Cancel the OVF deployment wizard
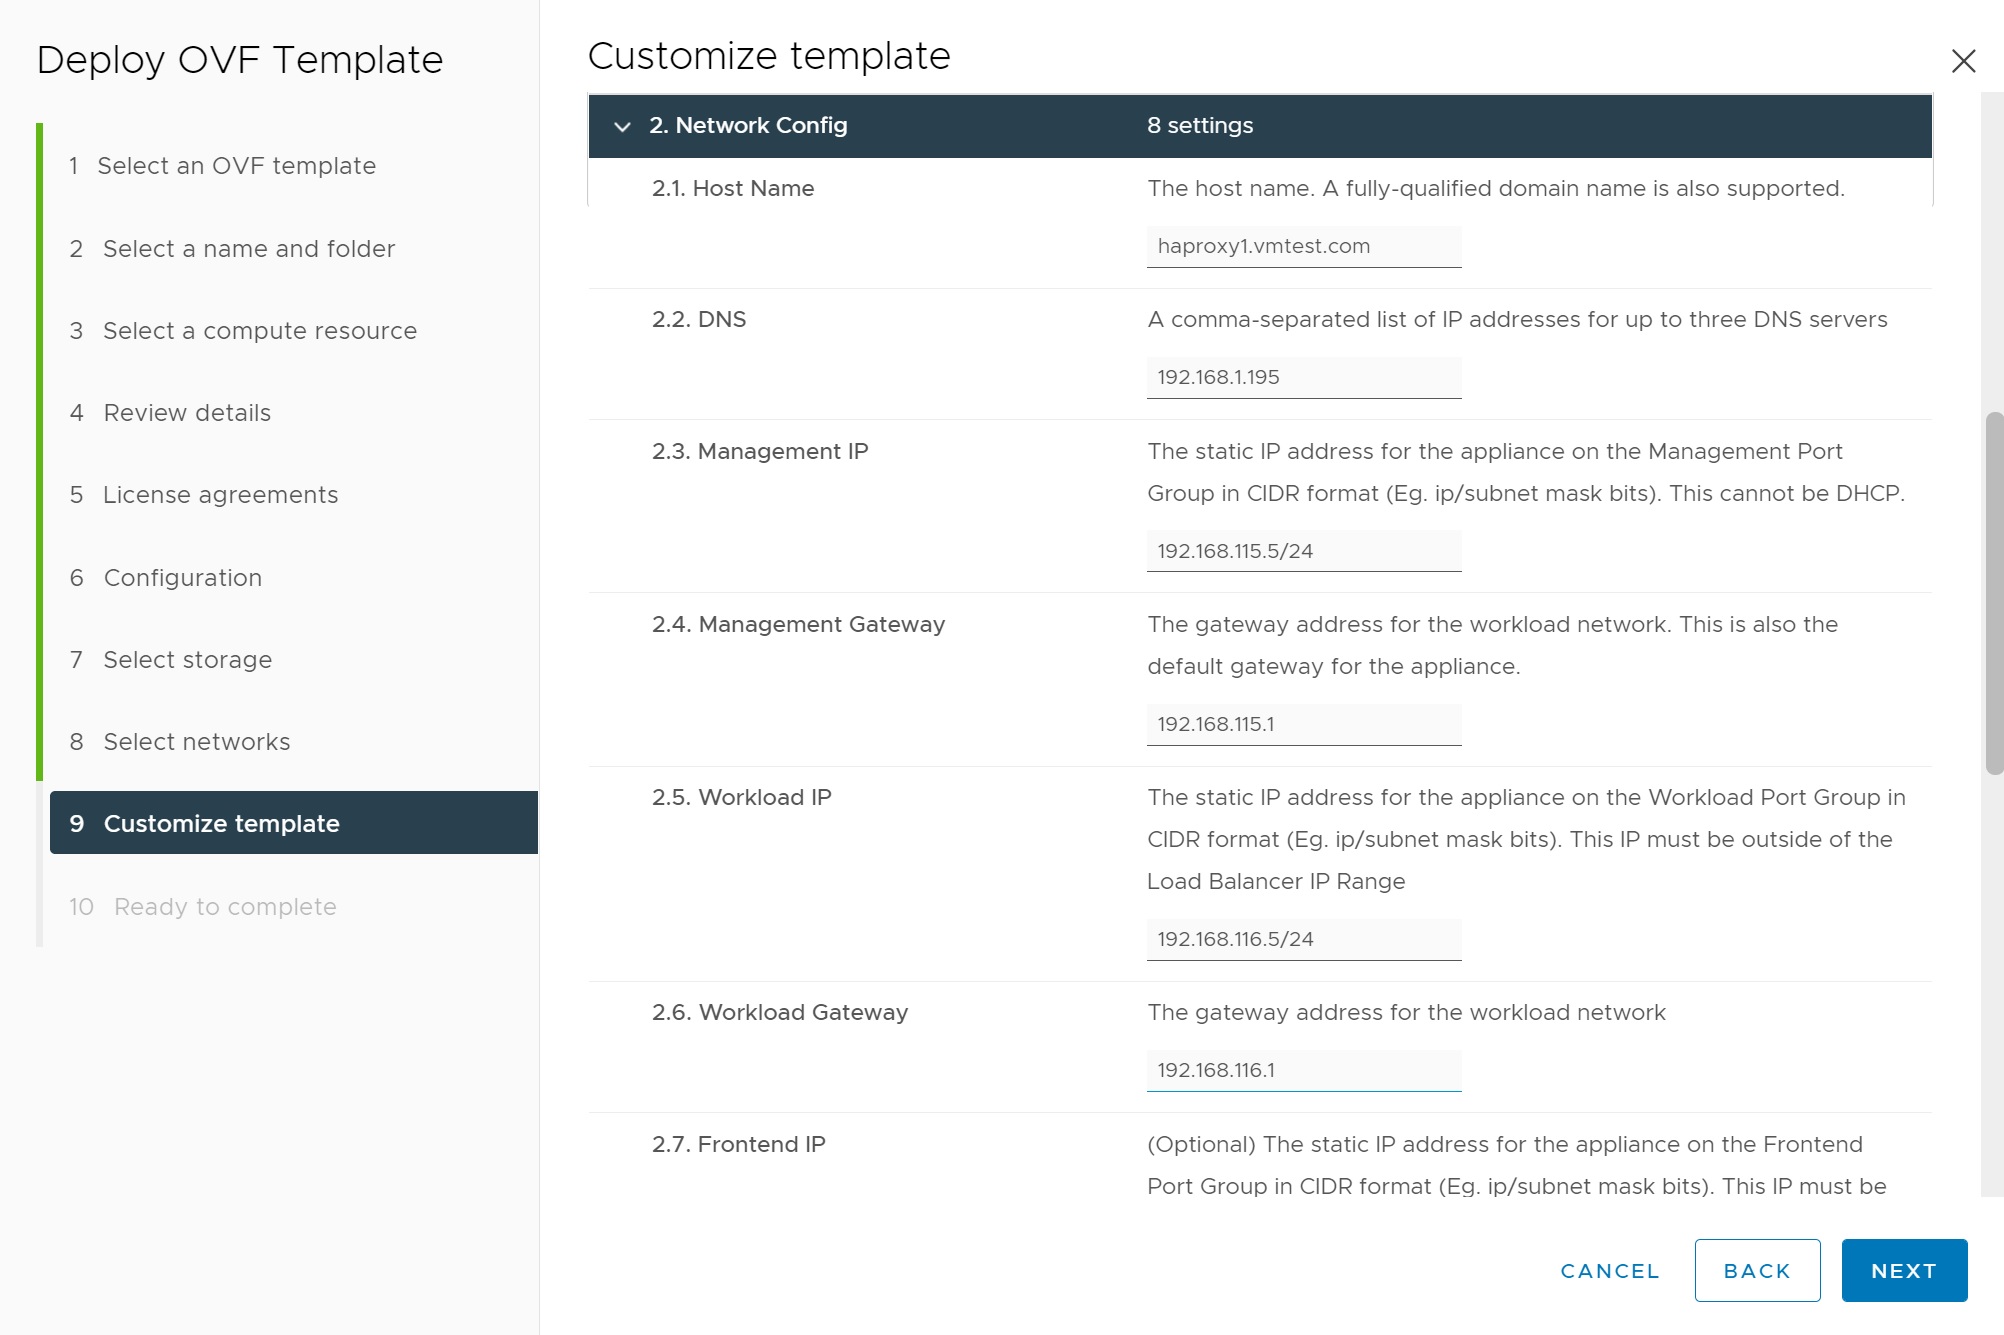This screenshot has width=2004, height=1335. (1609, 1271)
